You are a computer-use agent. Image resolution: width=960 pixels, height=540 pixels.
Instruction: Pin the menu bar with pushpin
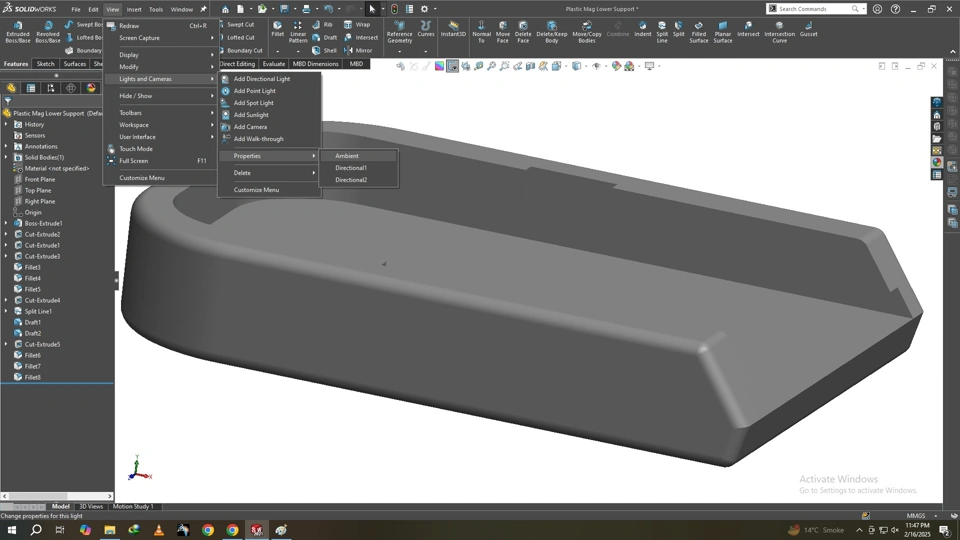[x=203, y=9]
